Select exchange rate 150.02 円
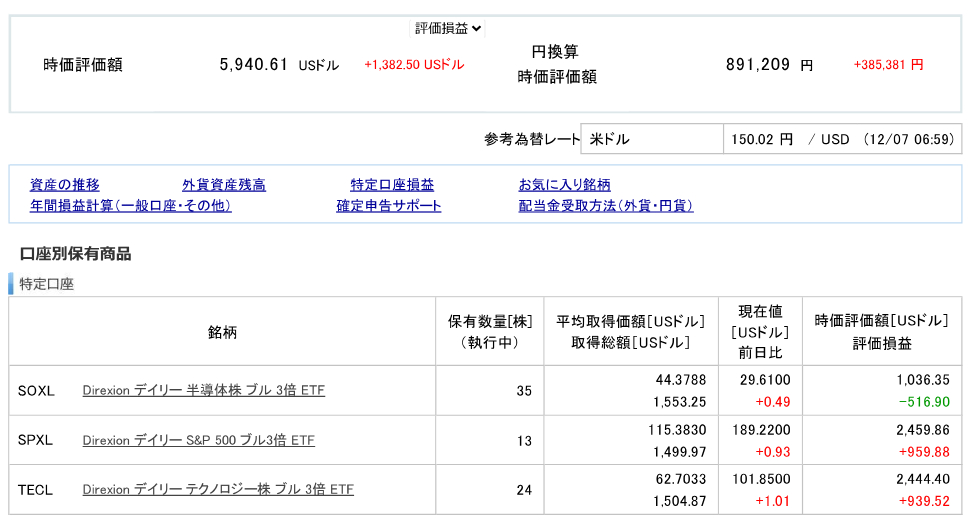The width and height of the screenshot is (974, 527). (762, 139)
